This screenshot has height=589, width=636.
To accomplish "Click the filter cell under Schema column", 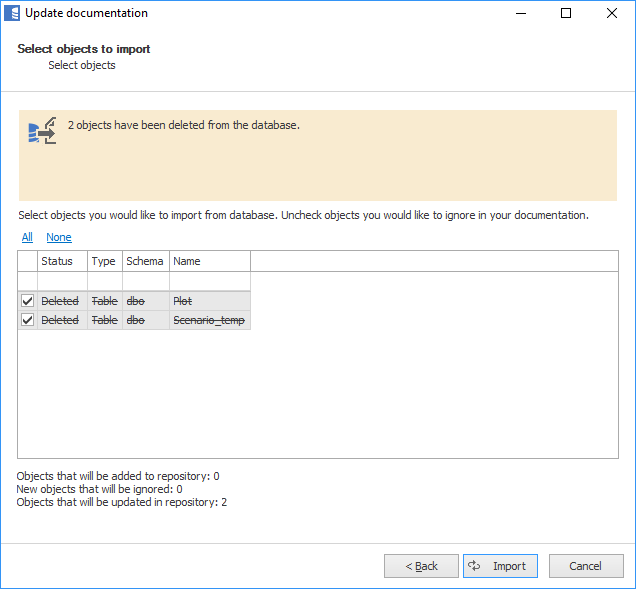I will pyautogui.click(x=145, y=281).
